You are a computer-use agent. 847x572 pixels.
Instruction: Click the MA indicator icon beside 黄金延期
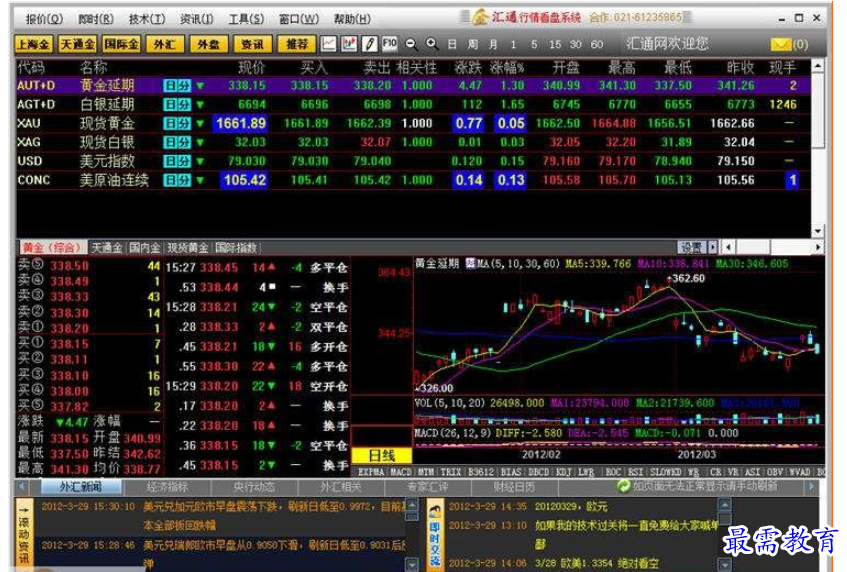coord(470,264)
